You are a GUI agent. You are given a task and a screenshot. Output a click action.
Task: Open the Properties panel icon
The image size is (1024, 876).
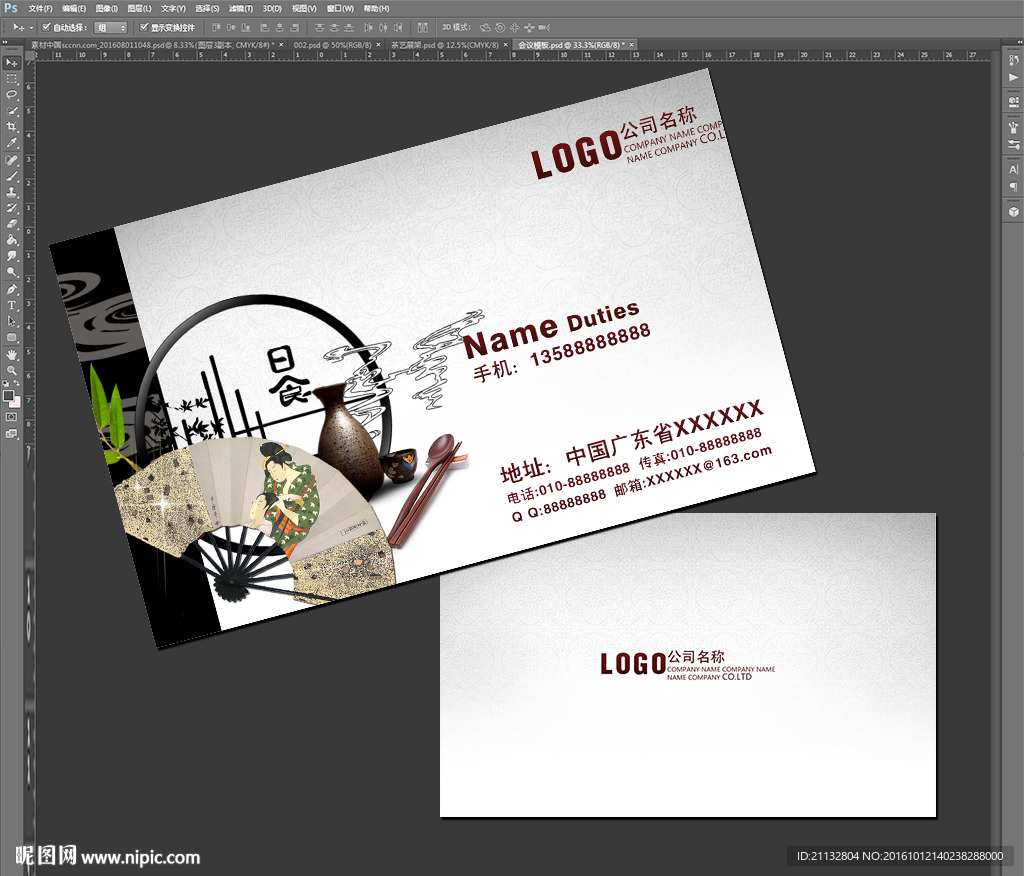[x=1013, y=102]
